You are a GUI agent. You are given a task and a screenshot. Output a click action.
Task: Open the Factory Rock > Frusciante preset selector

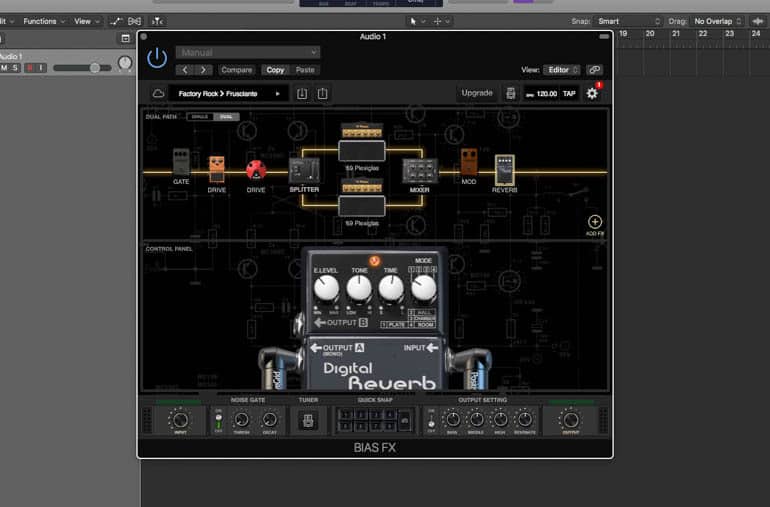pos(230,93)
